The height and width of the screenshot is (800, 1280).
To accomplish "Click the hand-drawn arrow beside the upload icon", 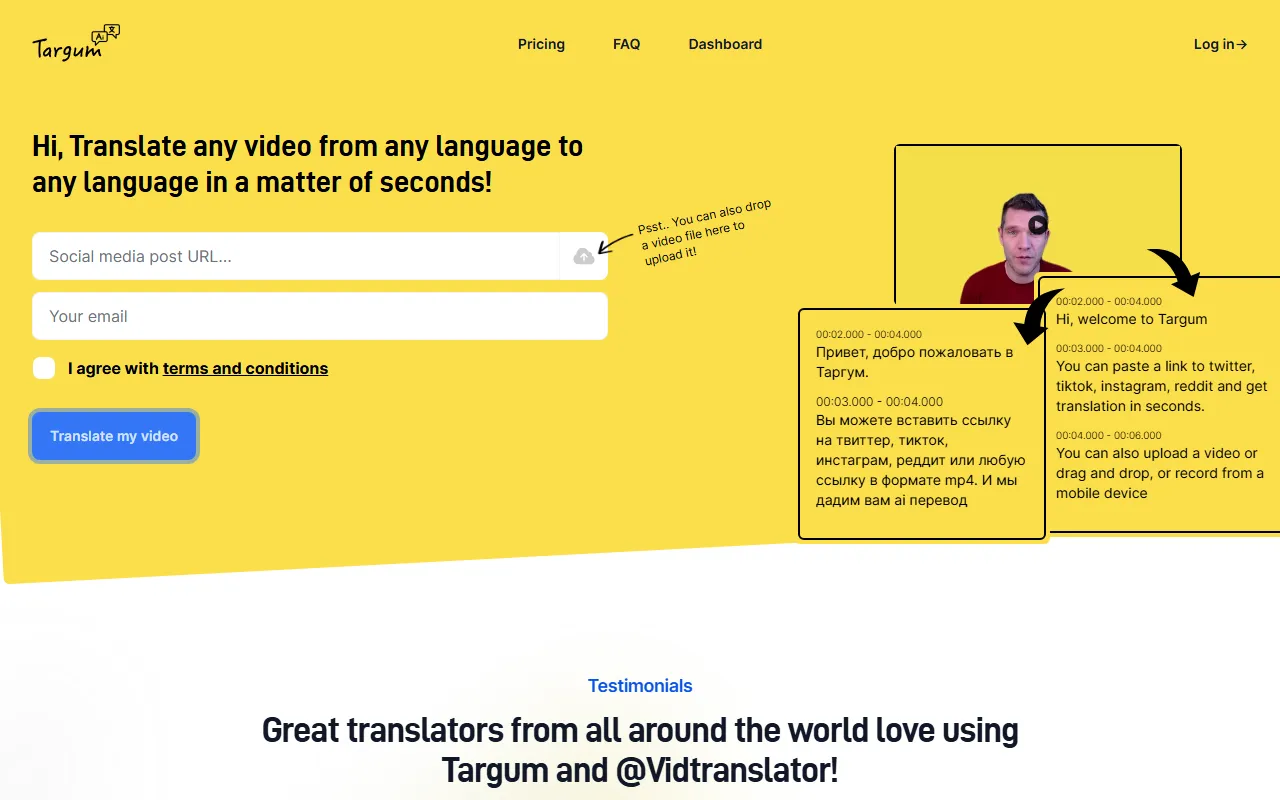I will coord(616,241).
